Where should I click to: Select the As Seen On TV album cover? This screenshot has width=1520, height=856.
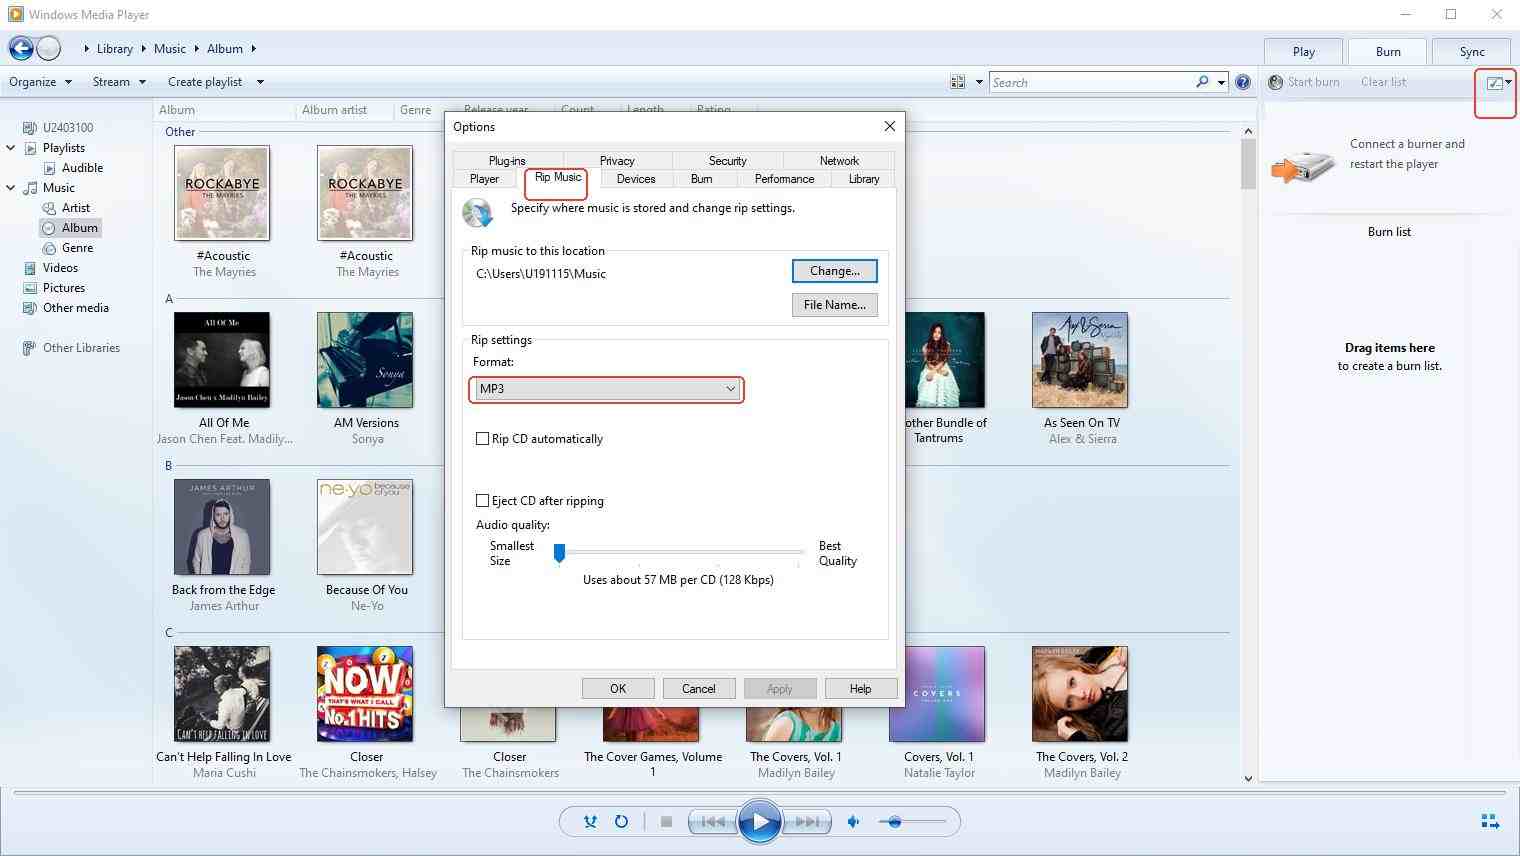pos(1080,360)
